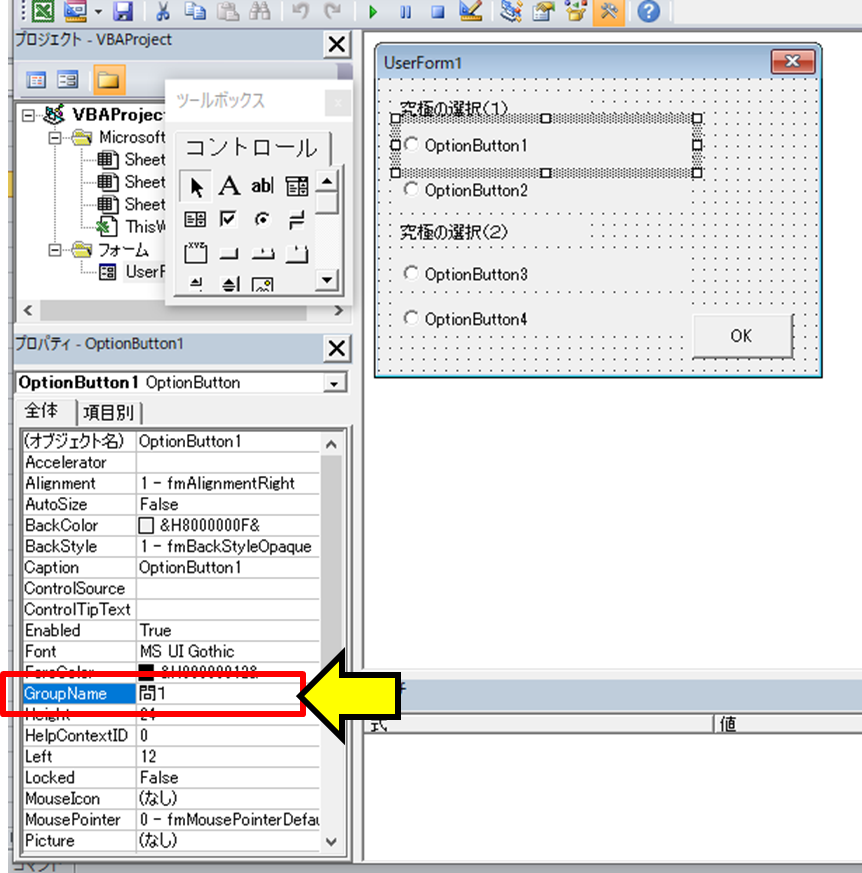Select the CheckBox tool in toolbox
This screenshot has height=873, width=862.
tap(228, 219)
